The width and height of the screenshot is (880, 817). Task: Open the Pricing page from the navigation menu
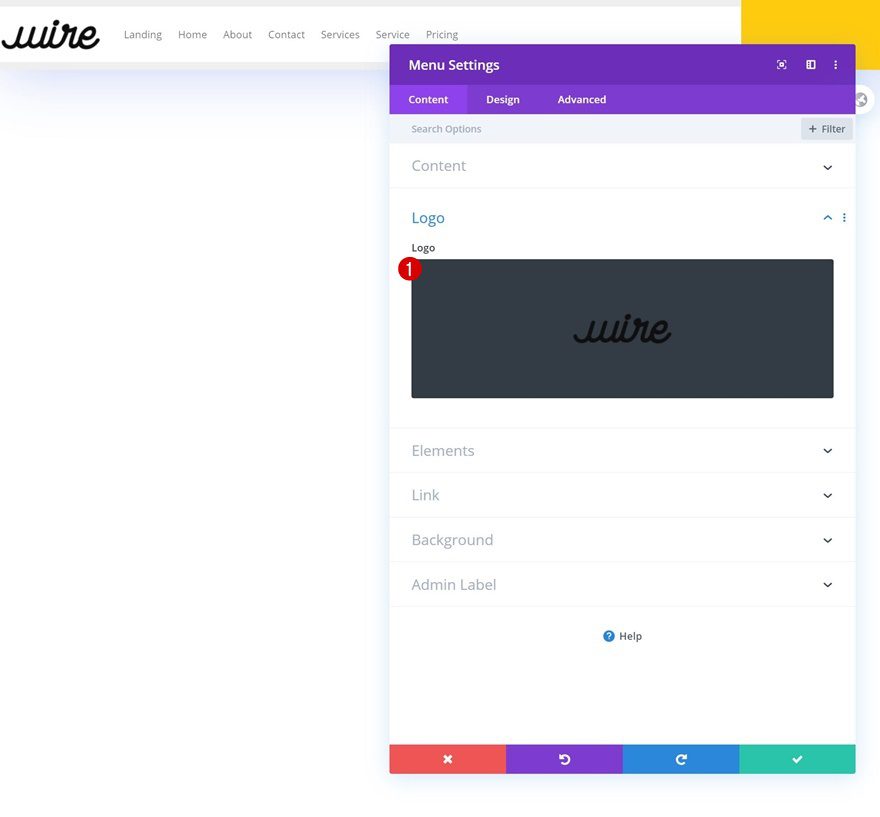tap(441, 34)
